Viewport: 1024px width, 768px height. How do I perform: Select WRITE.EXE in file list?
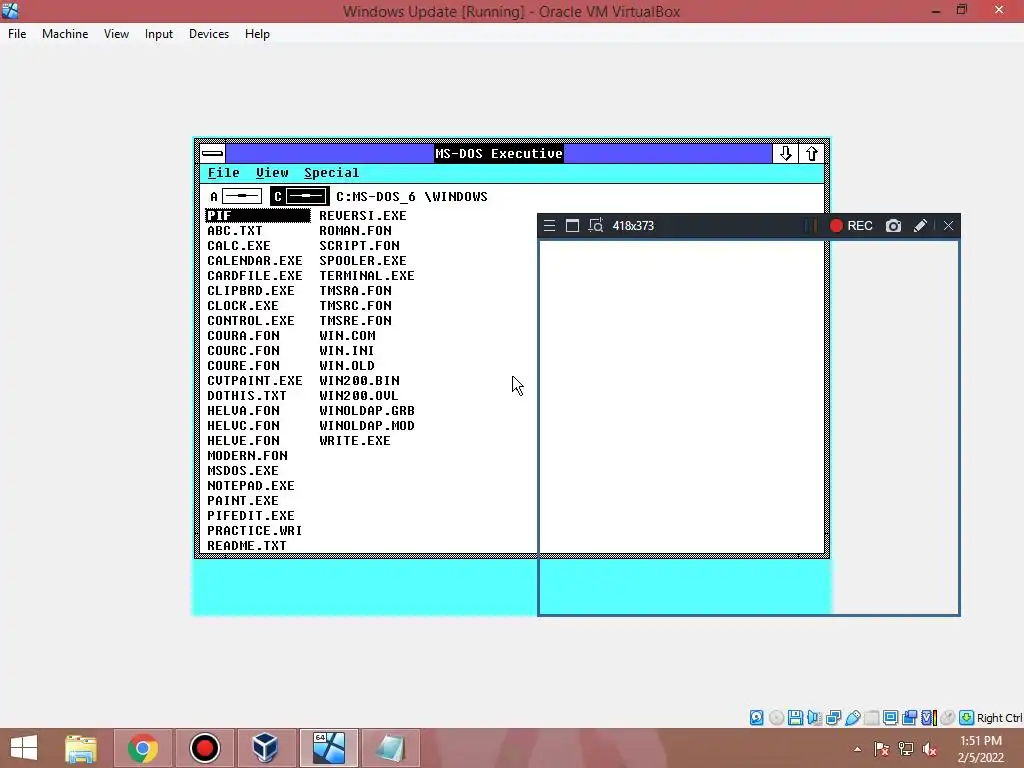(355, 441)
